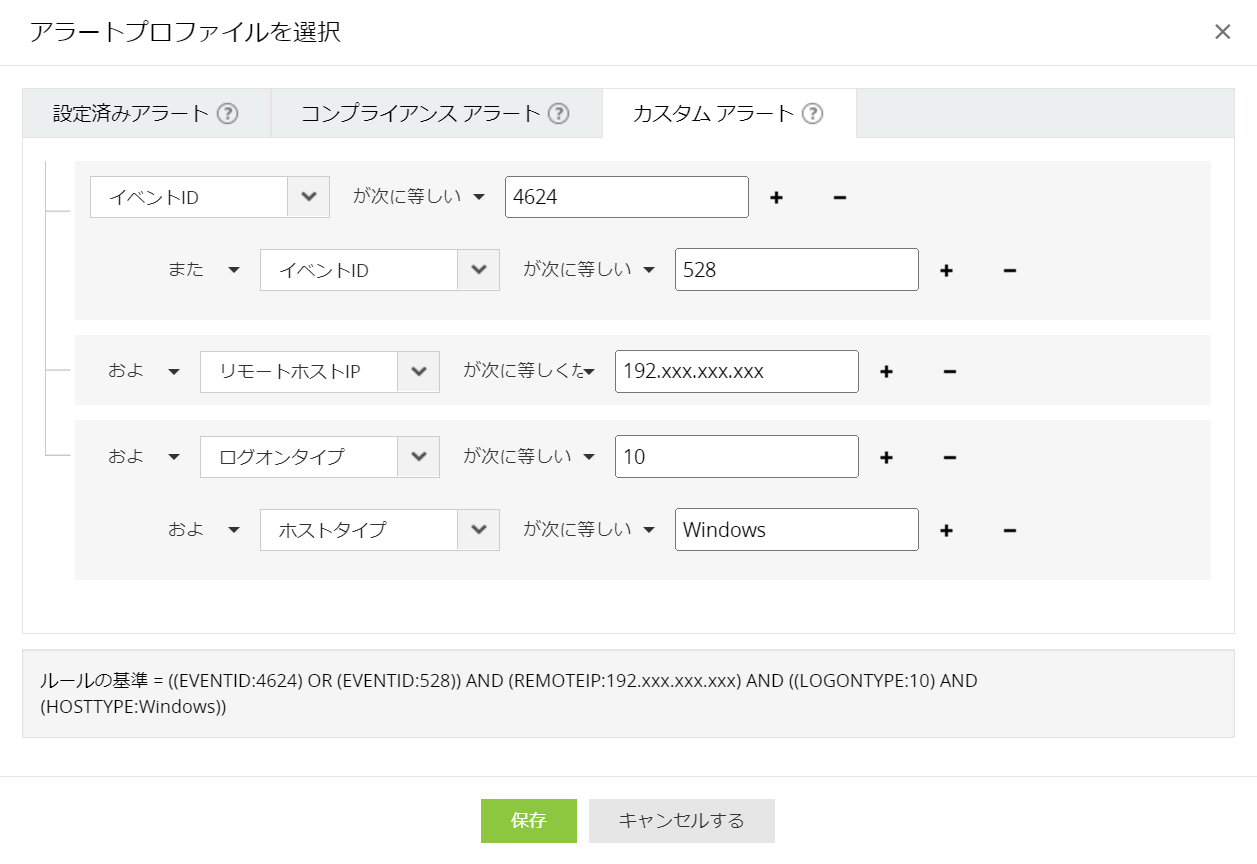Click the キャンセルする button
Viewport: 1257px width, 864px height.
[681, 821]
